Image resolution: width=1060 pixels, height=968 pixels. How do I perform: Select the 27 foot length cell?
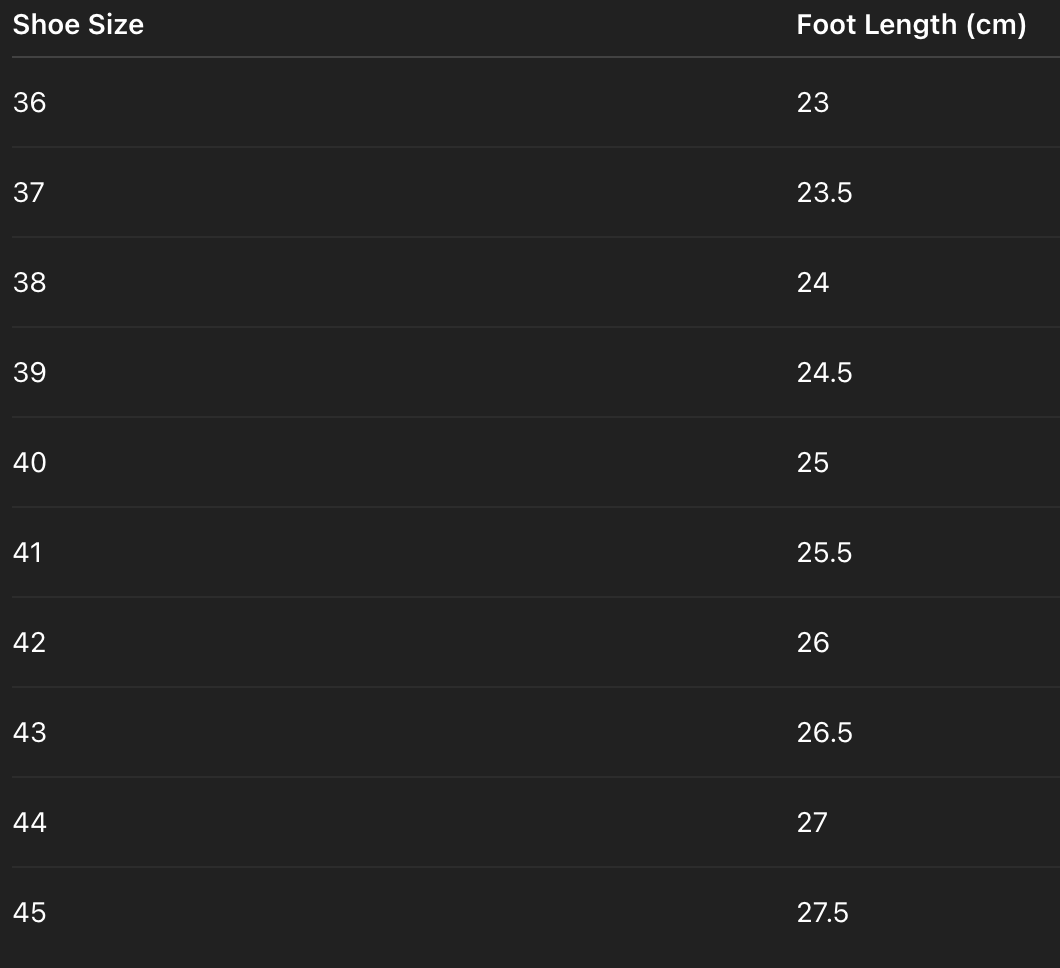(812, 822)
